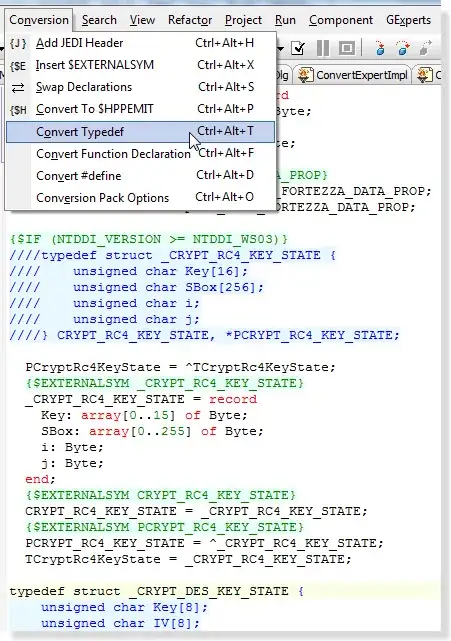Open the Refactor menu
451x641 pixels.
tap(190, 20)
